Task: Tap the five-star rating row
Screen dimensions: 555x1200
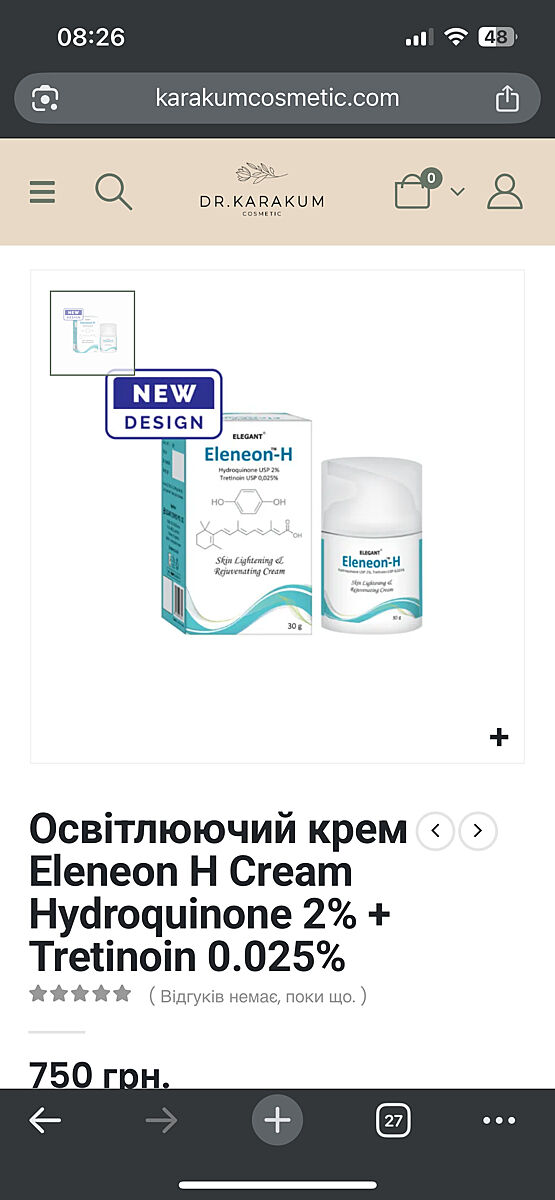Action: (x=80, y=993)
